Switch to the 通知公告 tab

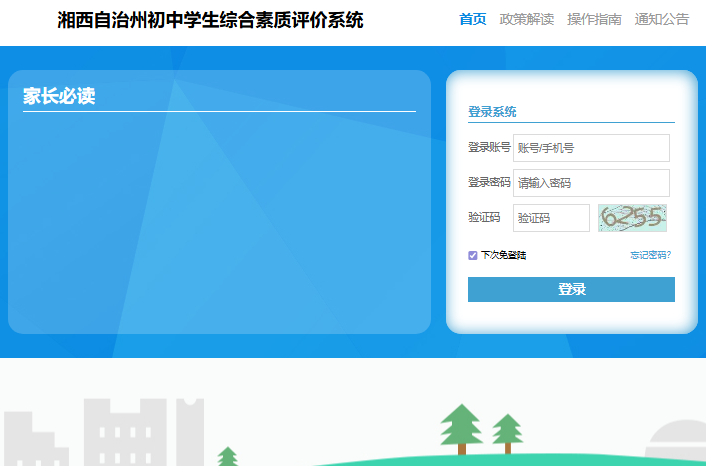click(x=661, y=19)
